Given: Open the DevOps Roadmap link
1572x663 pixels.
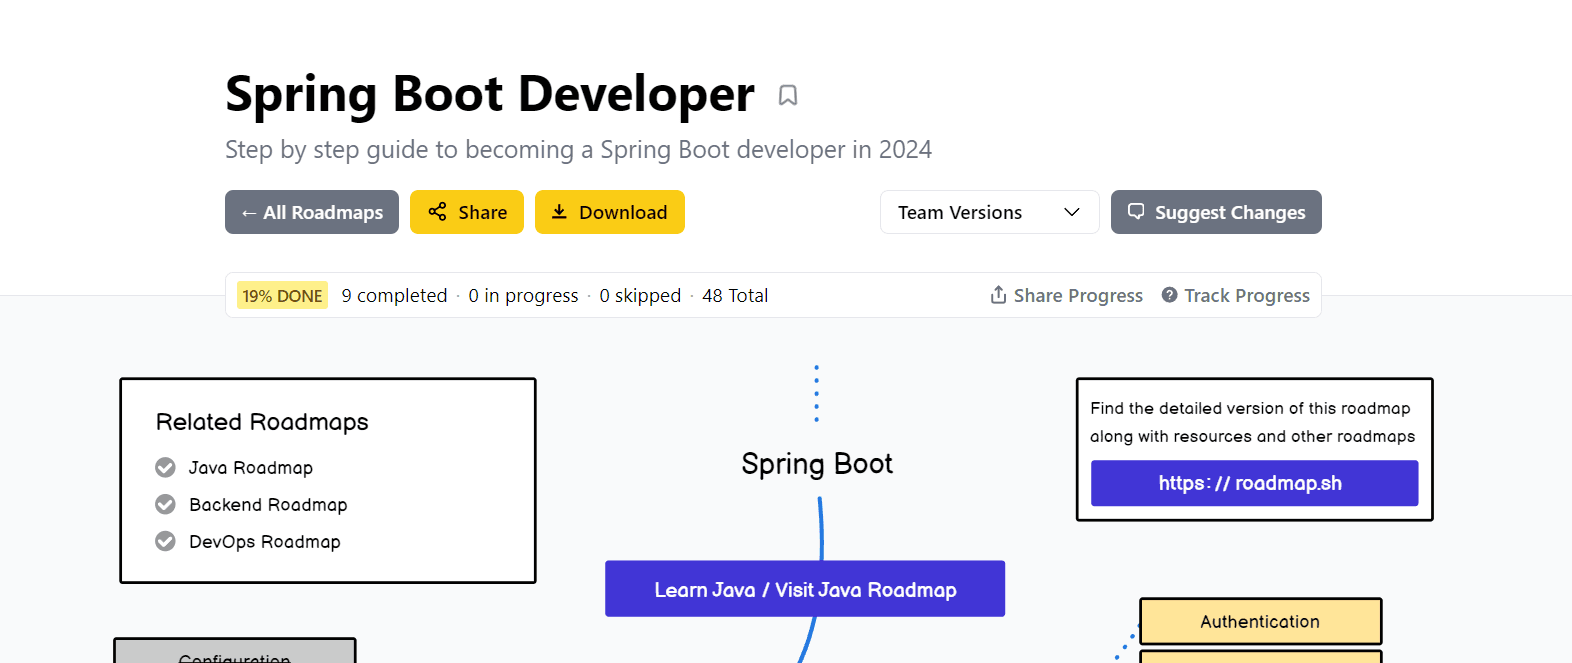Looking at the screenshot, I should 265,542.
